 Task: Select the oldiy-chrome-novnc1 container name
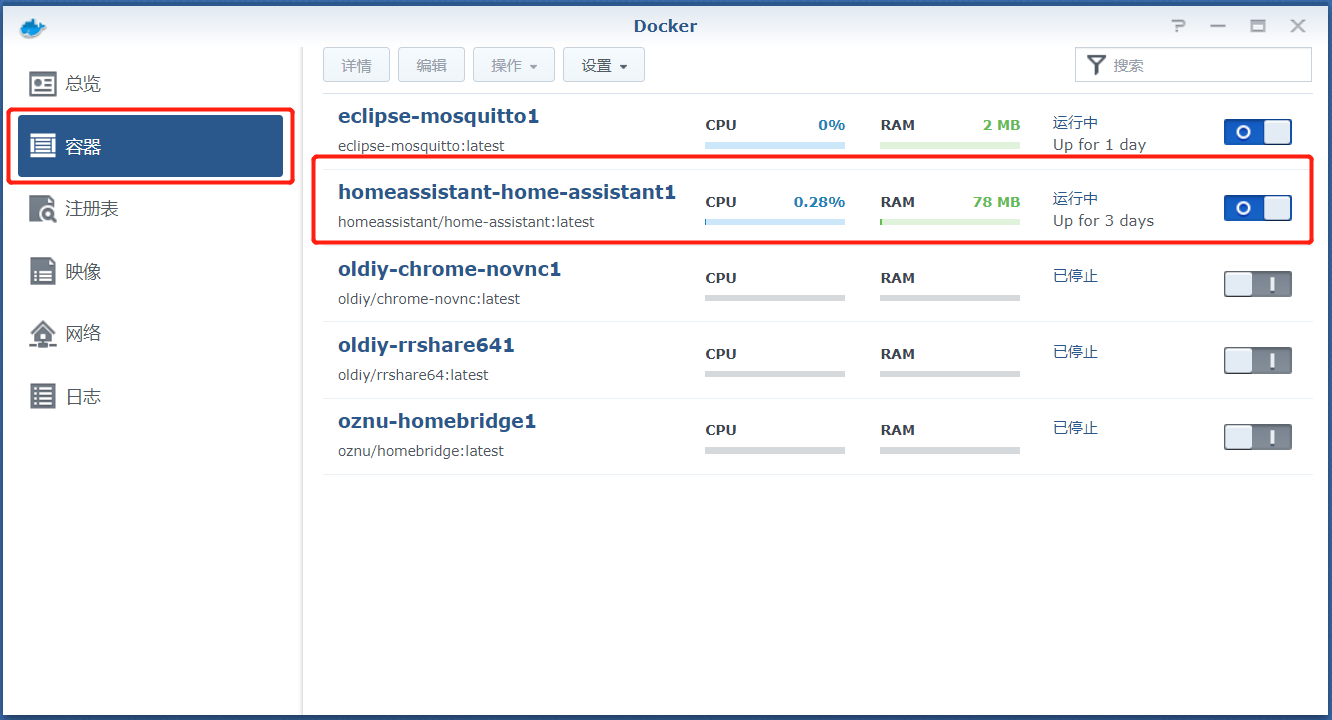[x=450, y=269]
